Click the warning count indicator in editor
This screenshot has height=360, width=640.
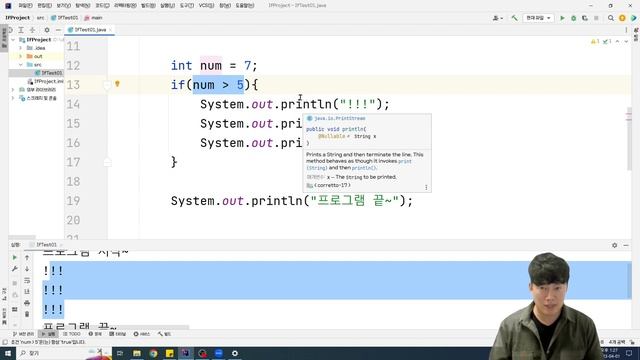tap(595, 42)
